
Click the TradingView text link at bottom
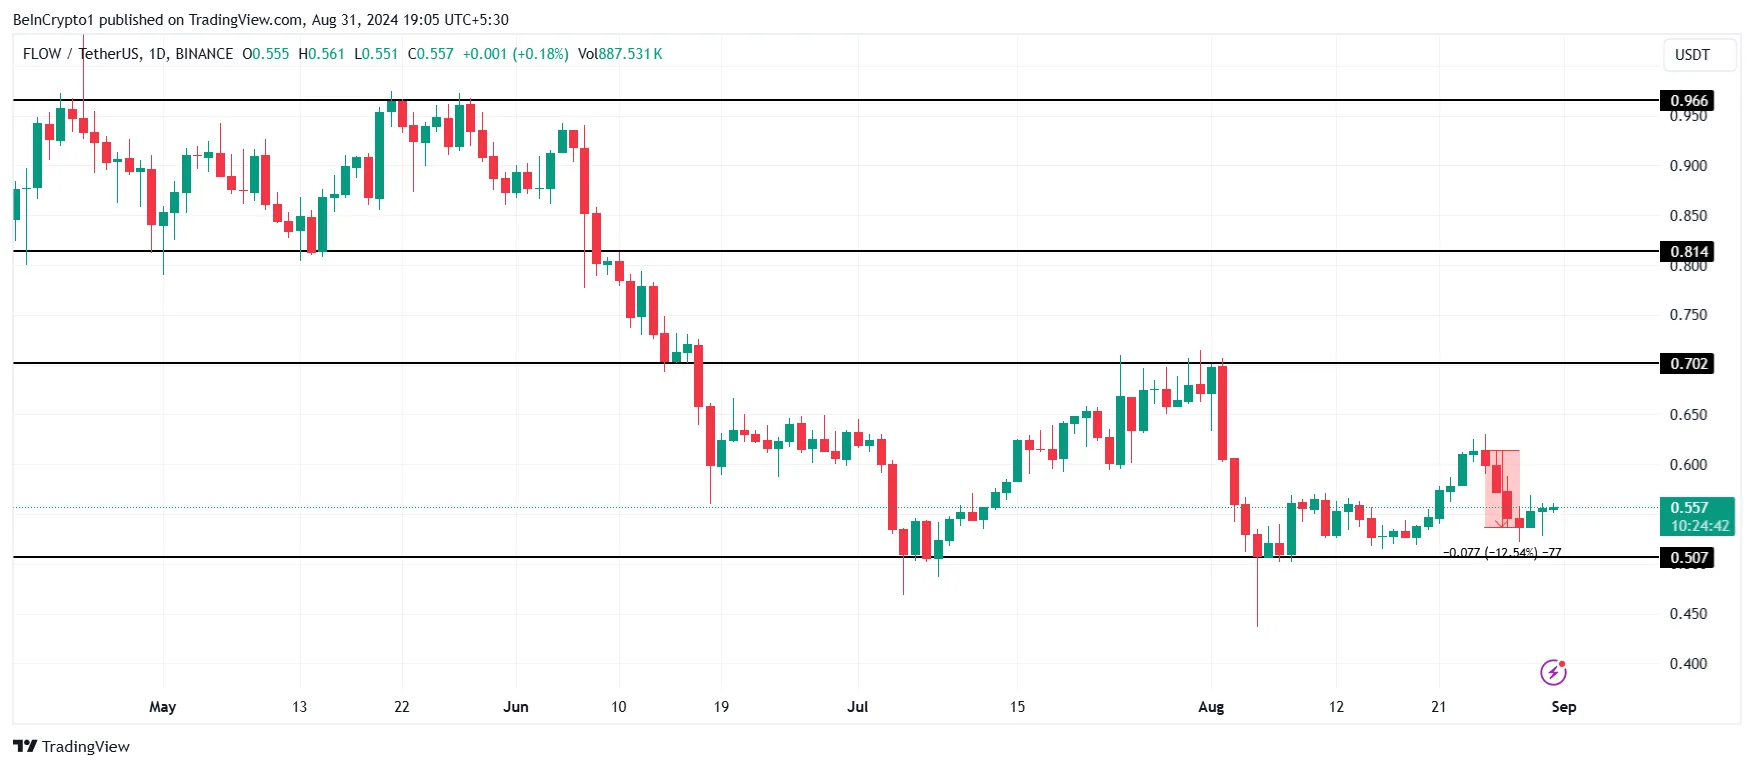[86, 747]
